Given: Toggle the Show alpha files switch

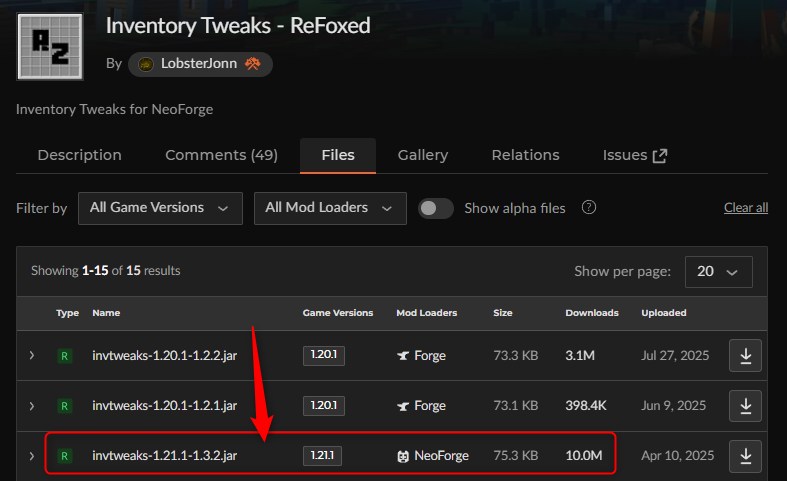Looking at the screenshot, I should (x=436, y=208).
